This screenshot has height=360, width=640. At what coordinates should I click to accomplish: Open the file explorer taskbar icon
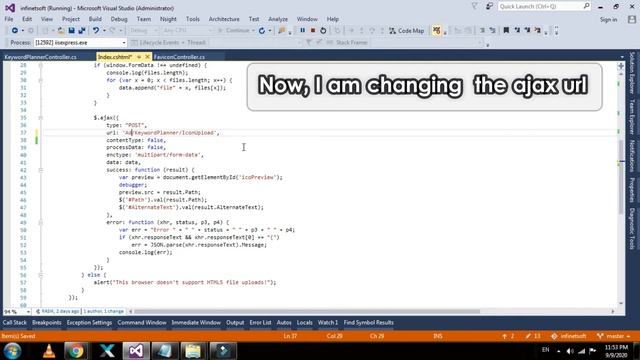tap(193, 351)
